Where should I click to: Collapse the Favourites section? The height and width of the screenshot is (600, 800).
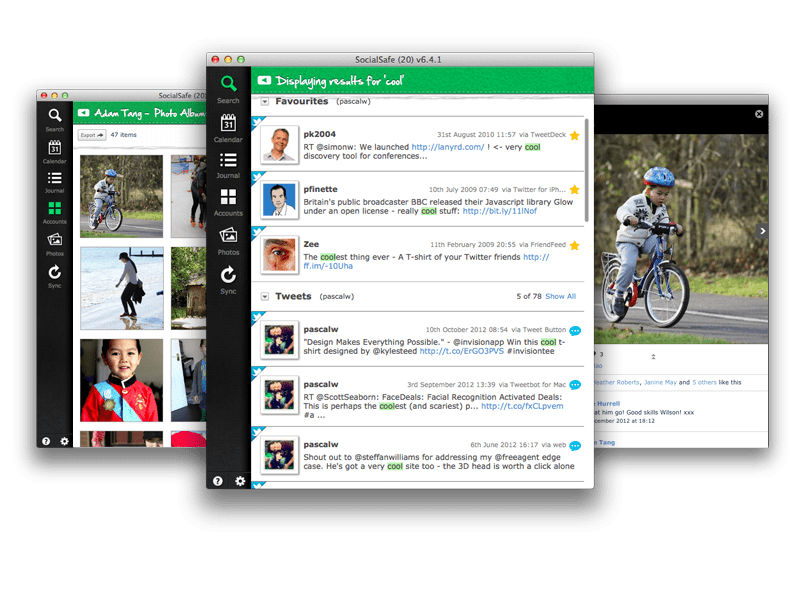[x=265, y=102]
